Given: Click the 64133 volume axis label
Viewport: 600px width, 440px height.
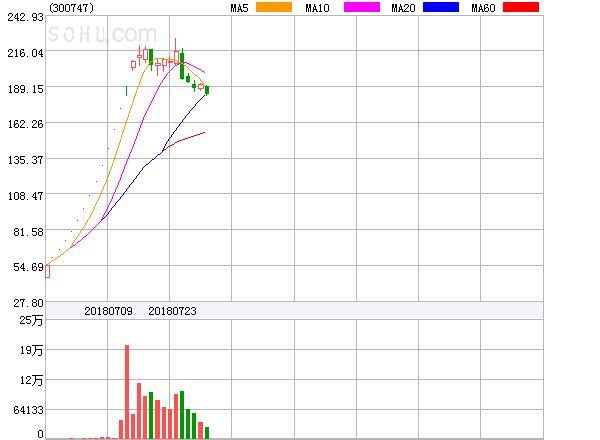Looking at the screenshot, I should point(29,410).
